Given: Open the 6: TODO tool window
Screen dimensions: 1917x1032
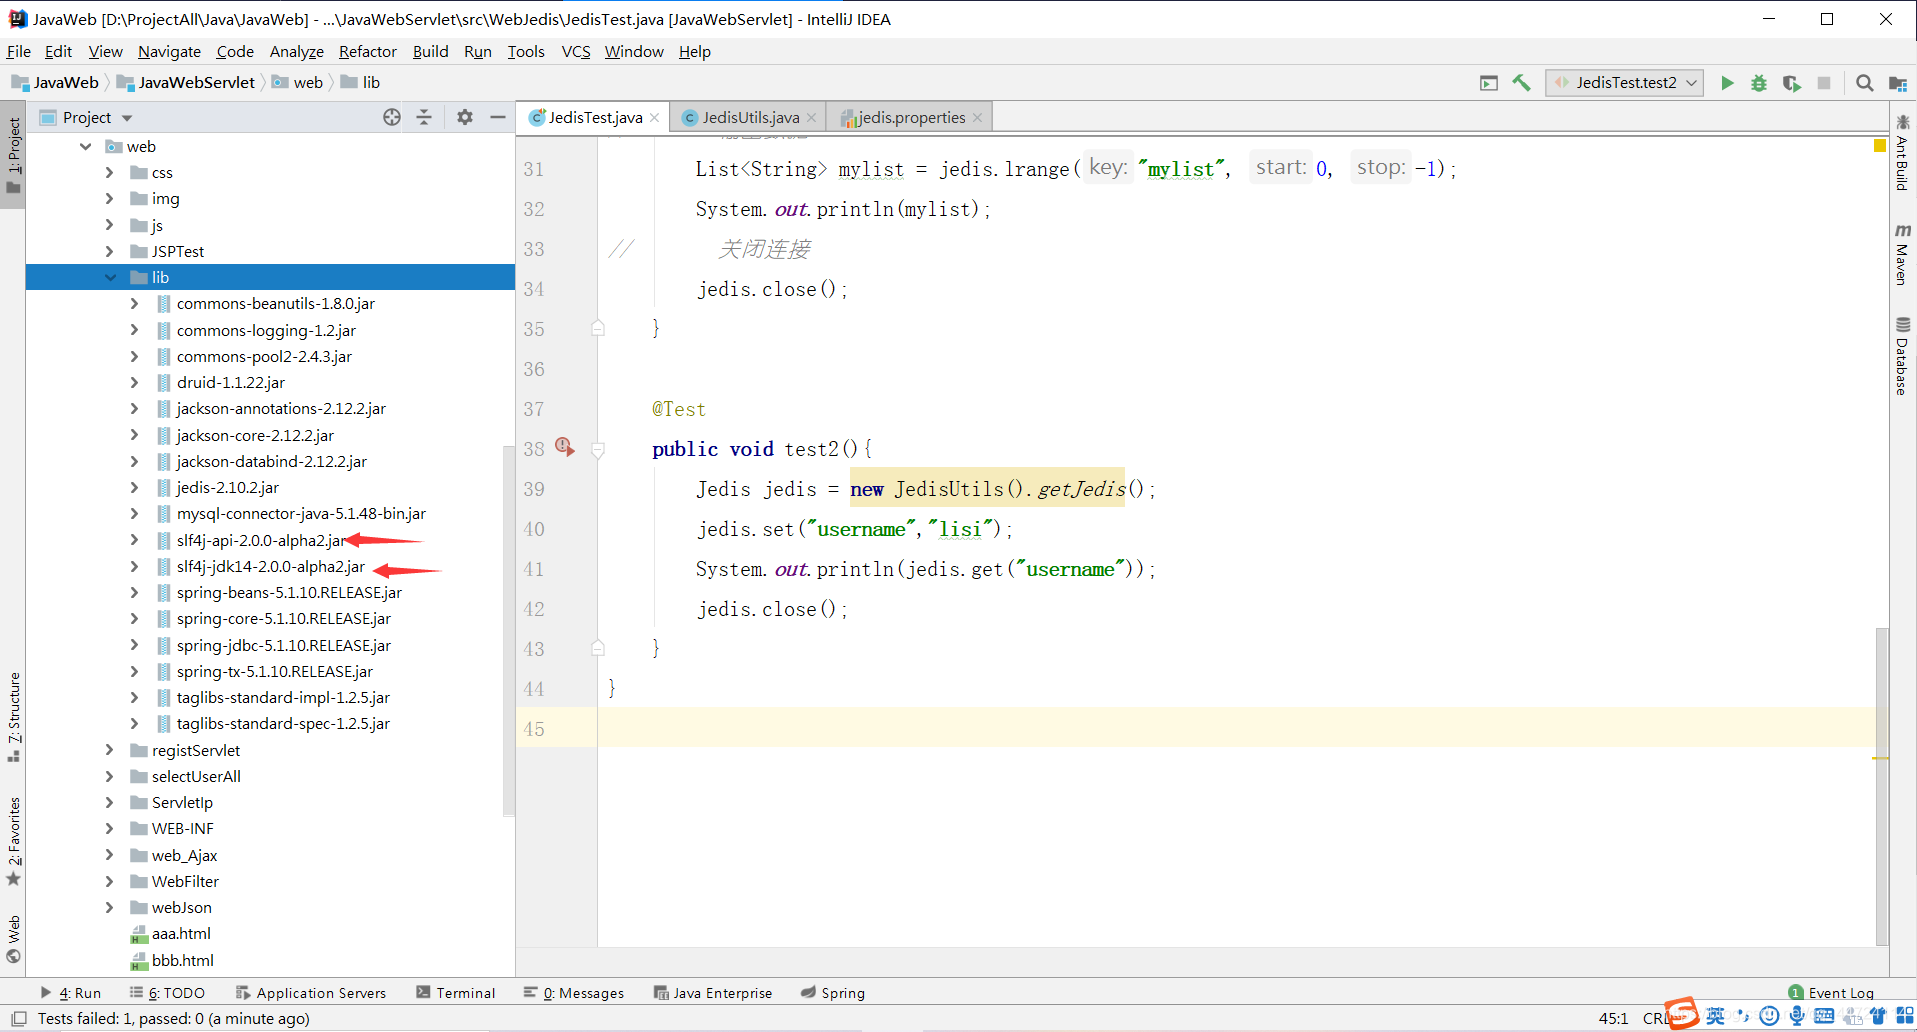Looking at the screenshot, I should 168,993.
